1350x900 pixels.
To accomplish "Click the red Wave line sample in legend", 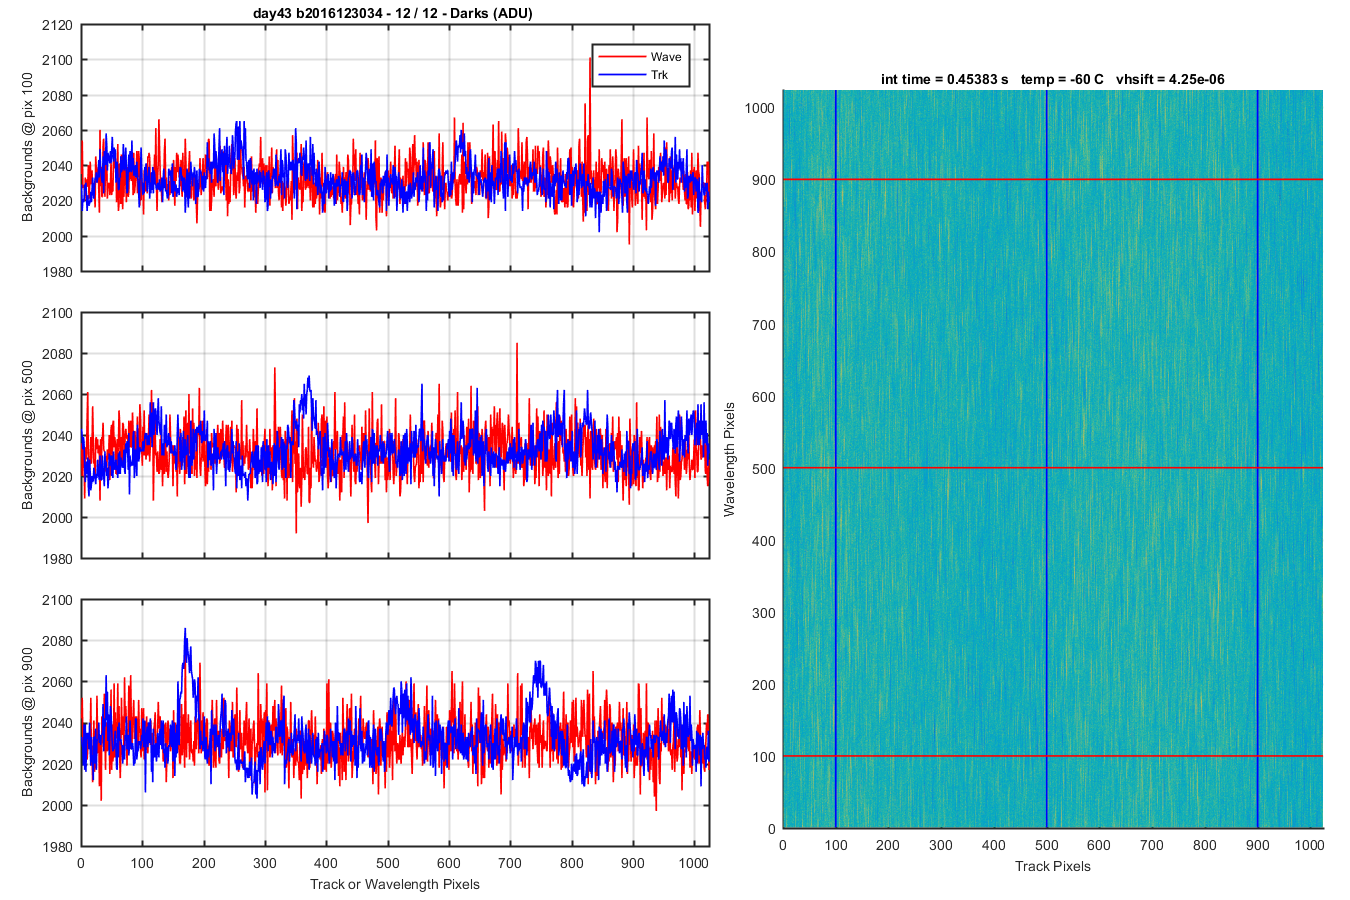I will (x=621, y=57).
